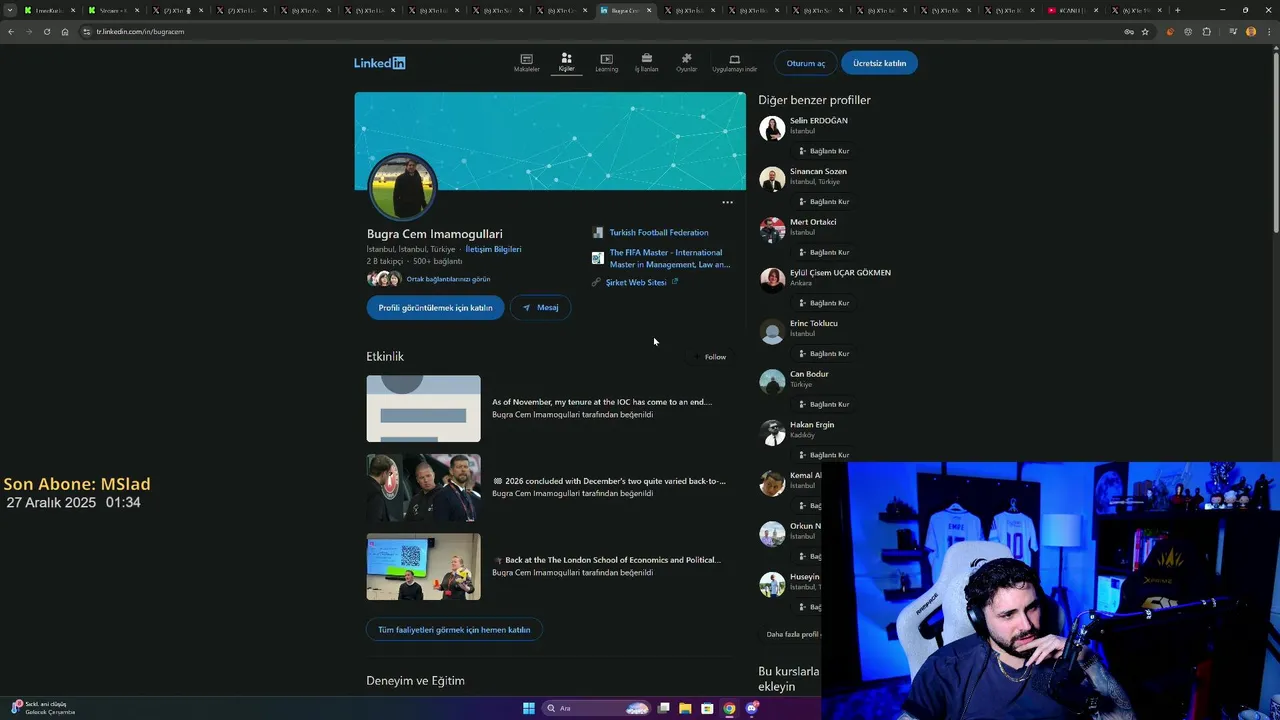
Task: Click the Mesaj button
Action: [541, 308]
